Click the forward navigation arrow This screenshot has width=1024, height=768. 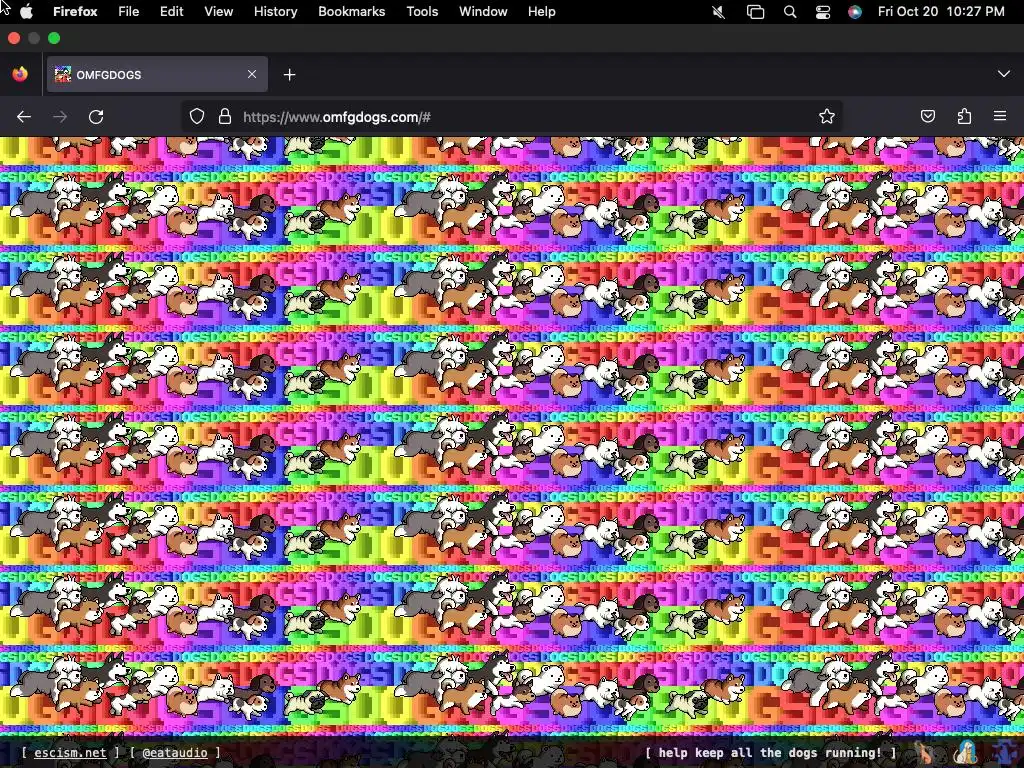point(60,117)
